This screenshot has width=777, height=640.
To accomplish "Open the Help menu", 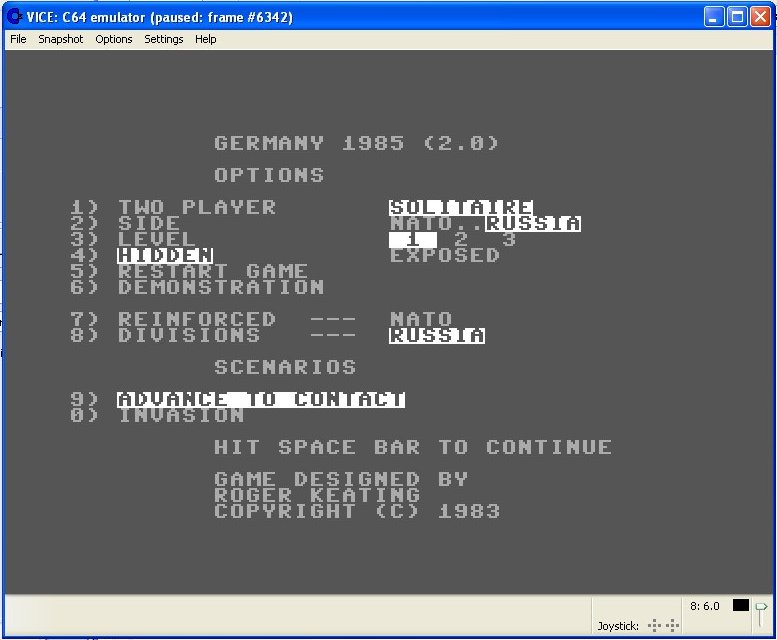I will 205,39.
